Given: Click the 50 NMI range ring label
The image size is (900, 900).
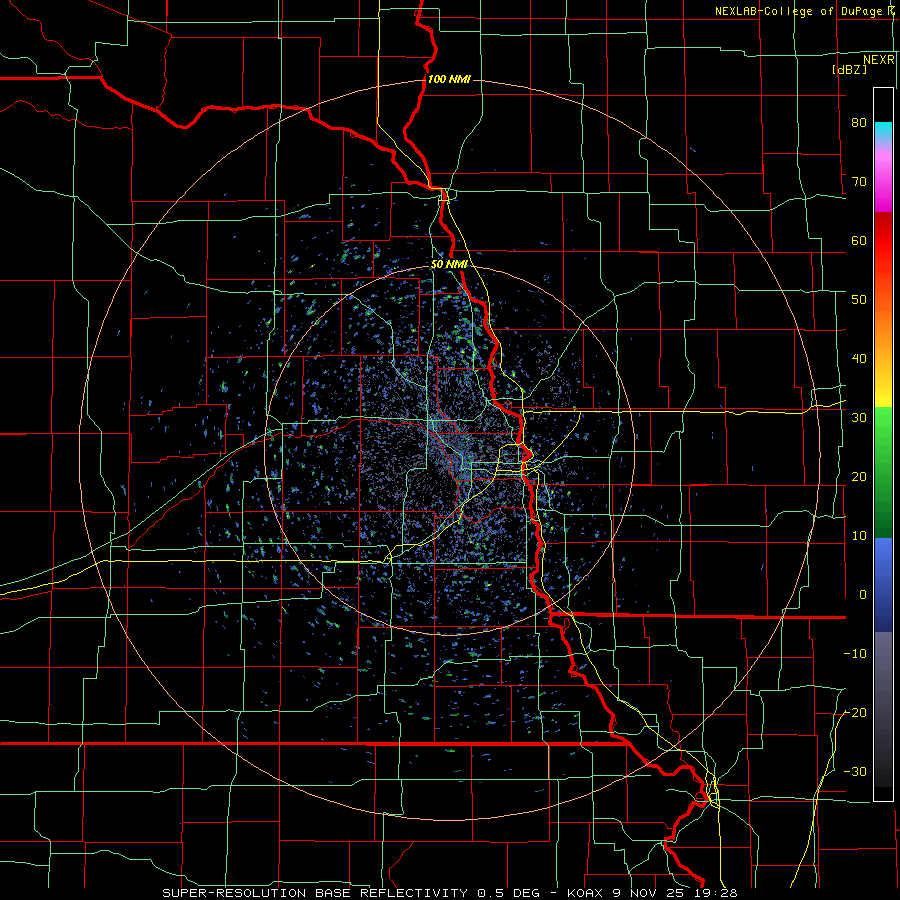Looking at the screenshot, I should pyautogui.click(x=449, y=264).
